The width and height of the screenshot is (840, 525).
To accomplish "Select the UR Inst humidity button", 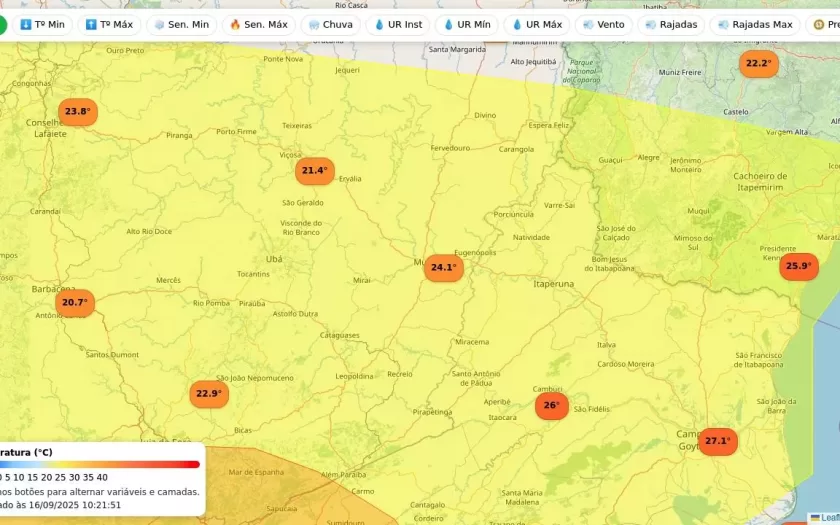I will coord(398,24).
